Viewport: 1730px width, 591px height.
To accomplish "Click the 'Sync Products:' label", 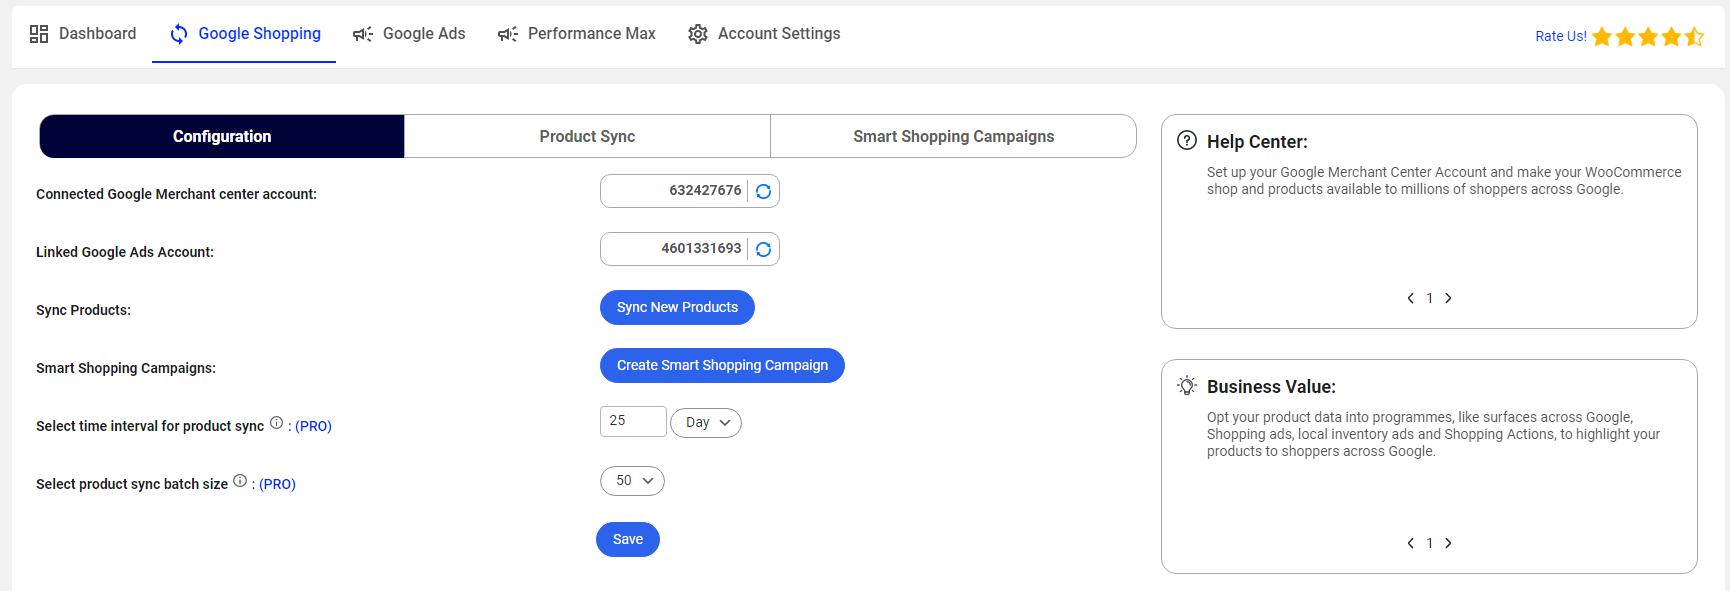I will coord(83,310).
